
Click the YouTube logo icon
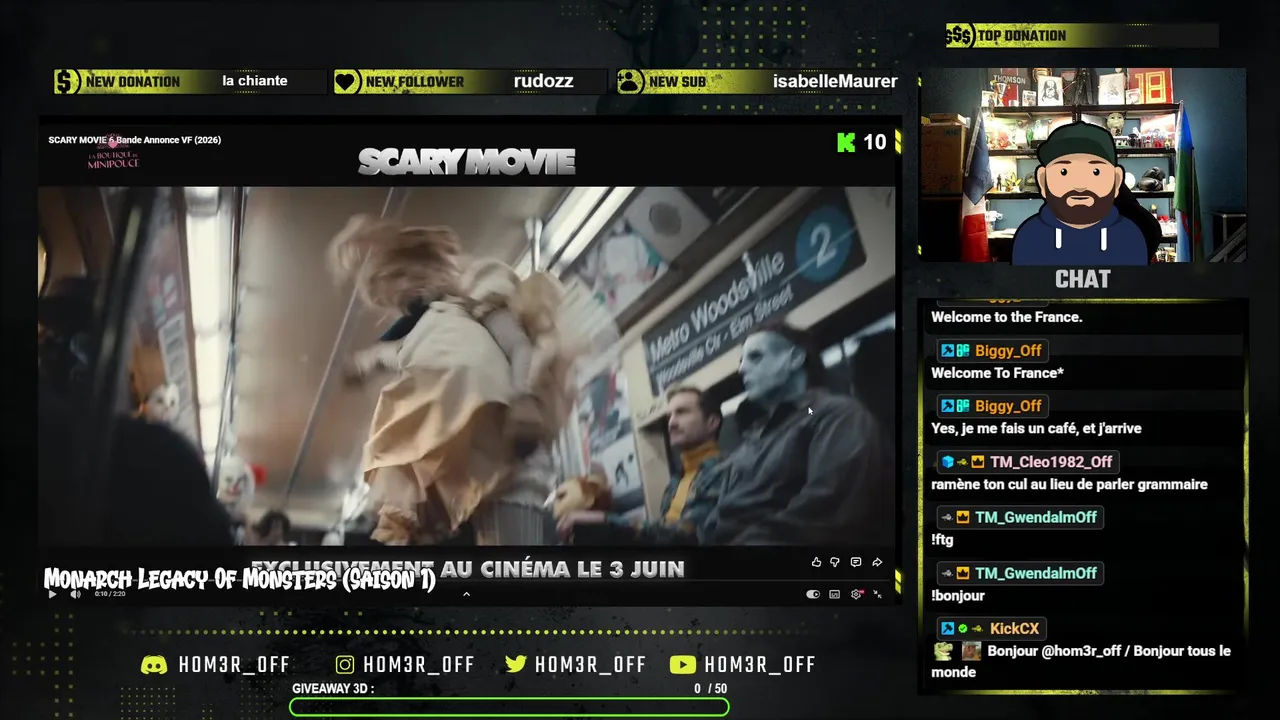[x=683, y=665]
